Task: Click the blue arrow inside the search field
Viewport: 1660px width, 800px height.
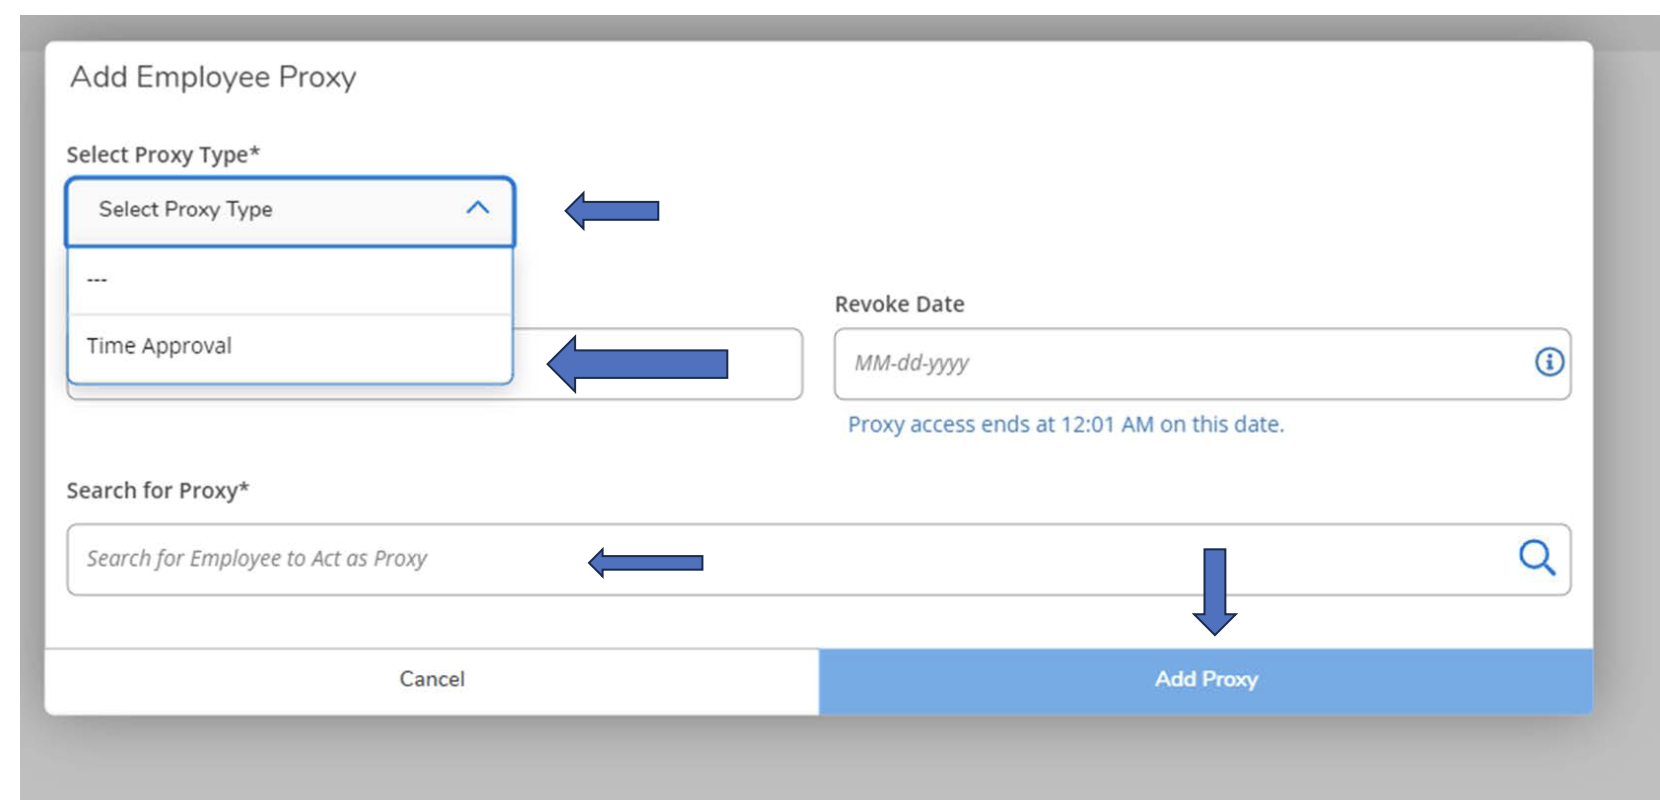Action: tap(646, 563)
